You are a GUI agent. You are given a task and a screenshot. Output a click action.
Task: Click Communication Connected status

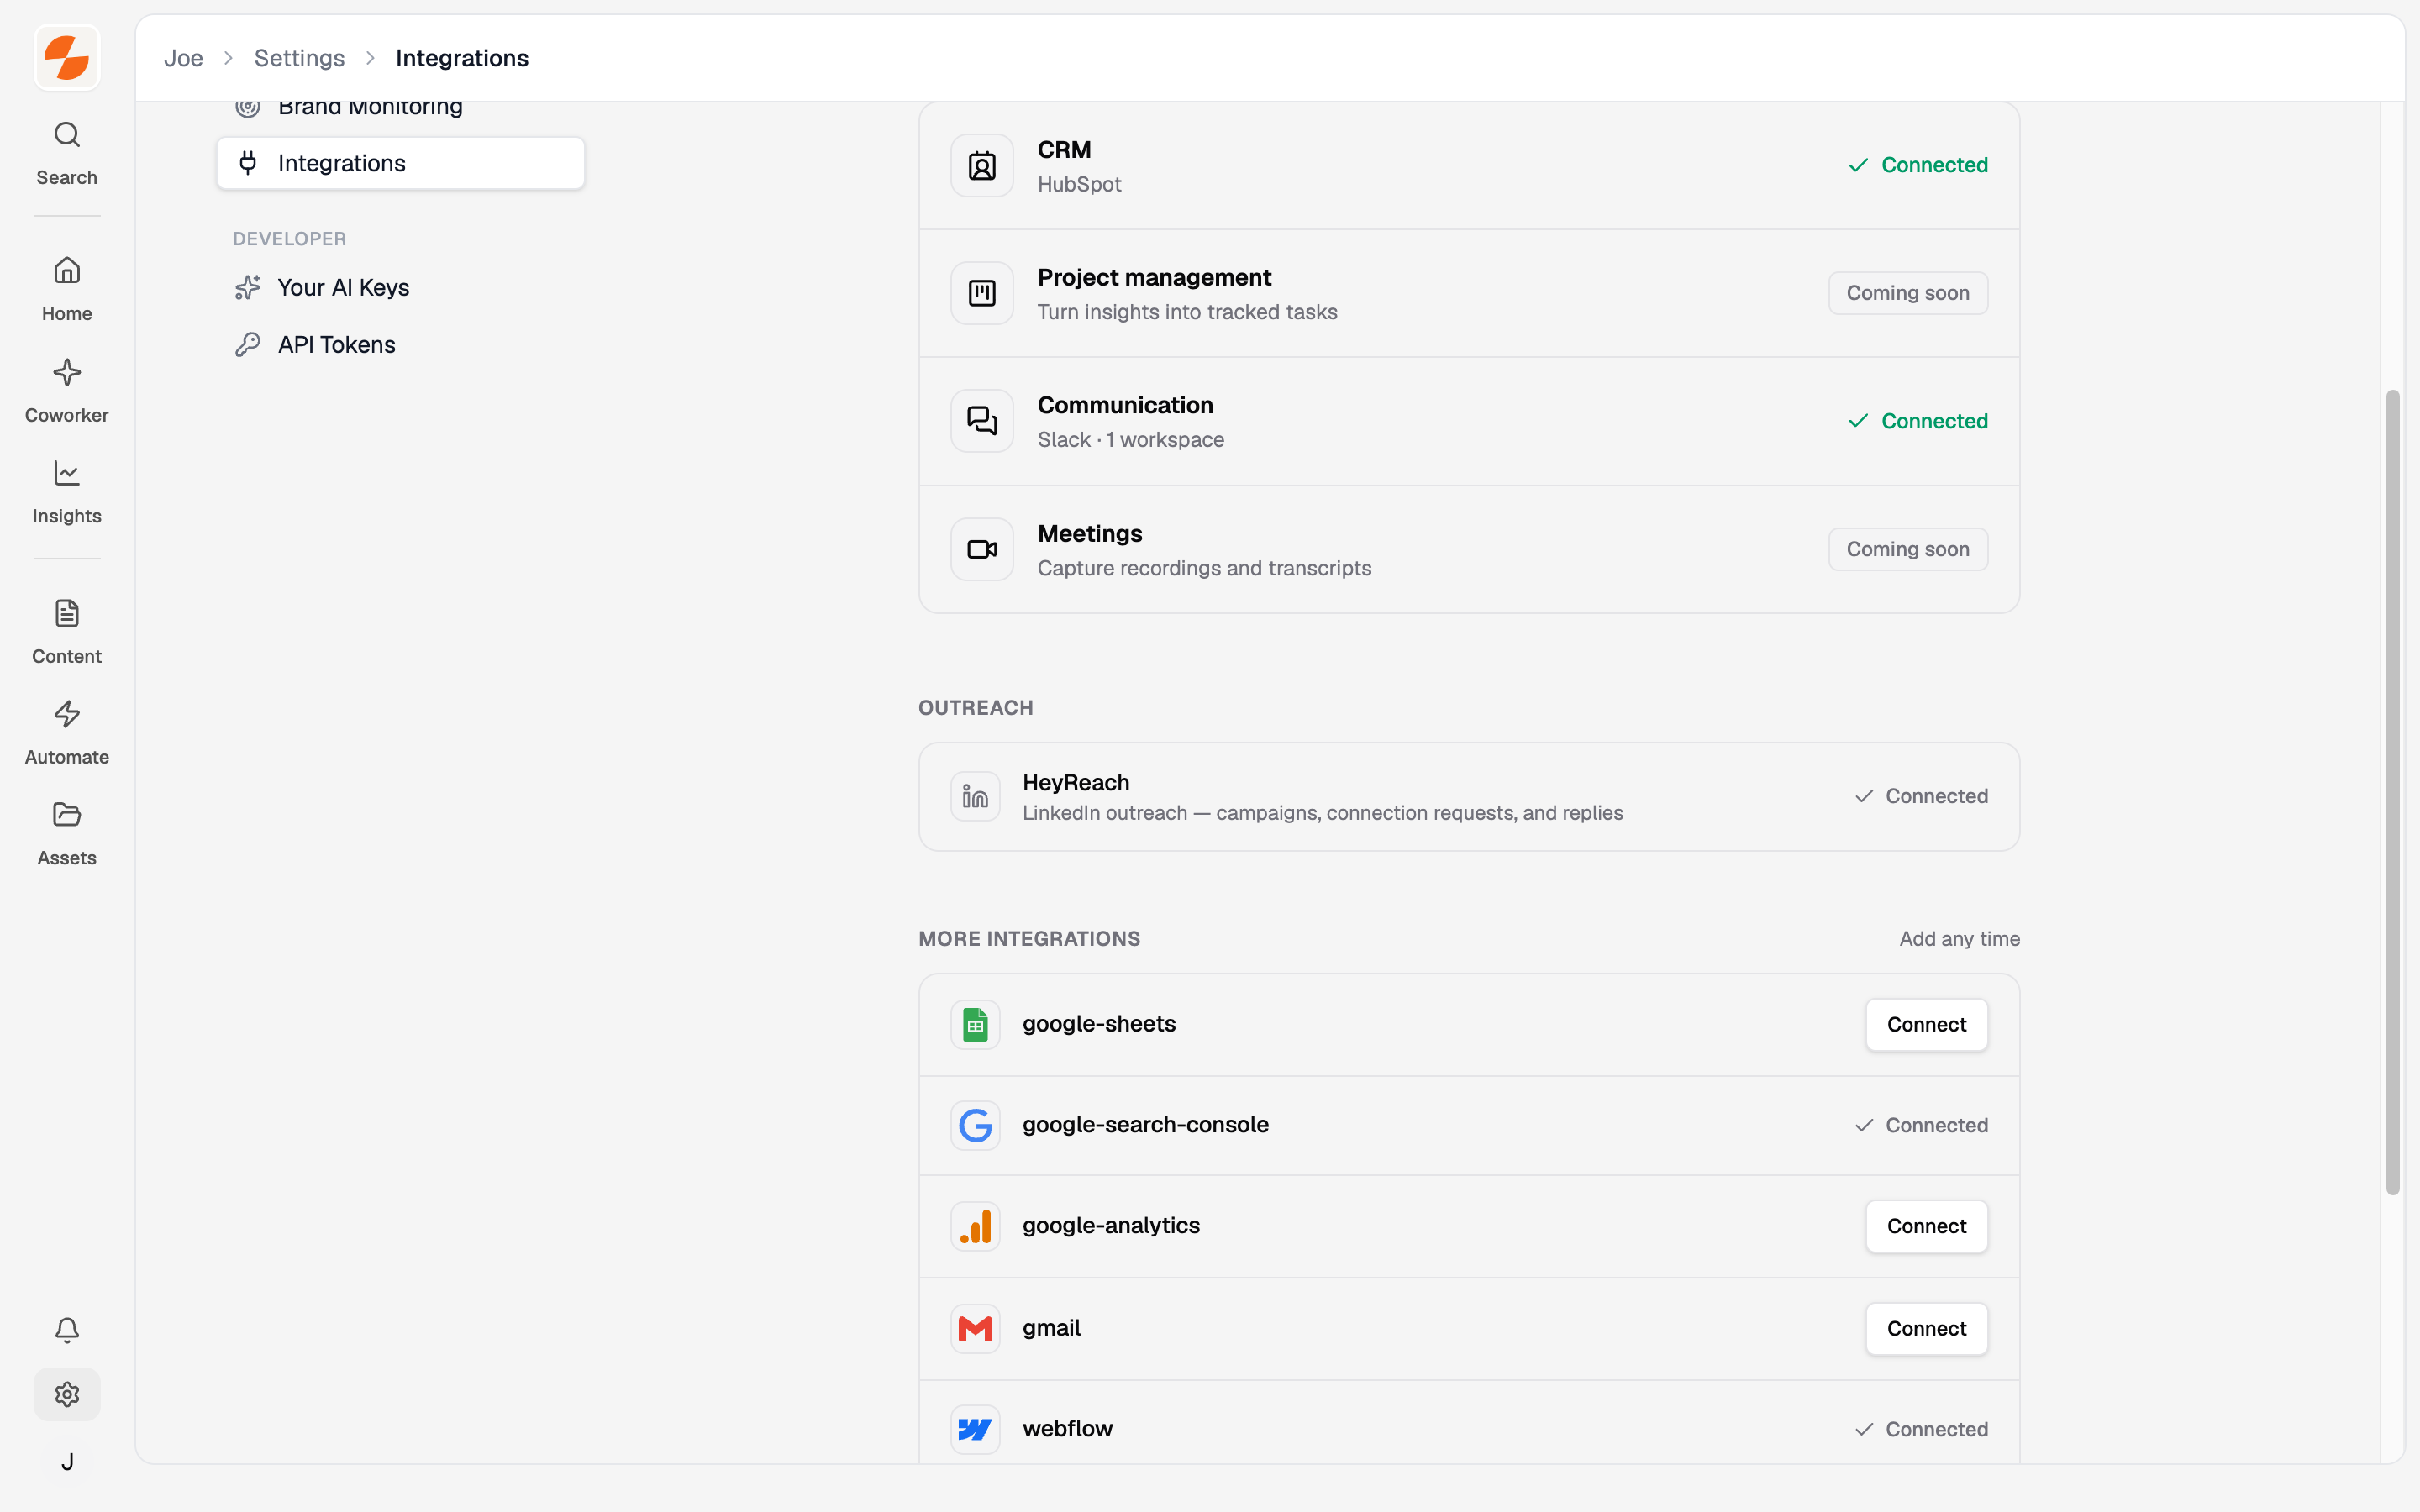coord(1917,421)
